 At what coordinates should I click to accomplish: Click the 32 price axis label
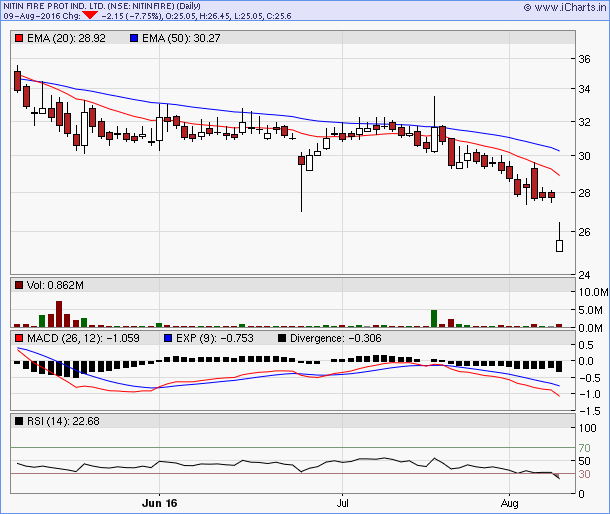tap(584, 122)
